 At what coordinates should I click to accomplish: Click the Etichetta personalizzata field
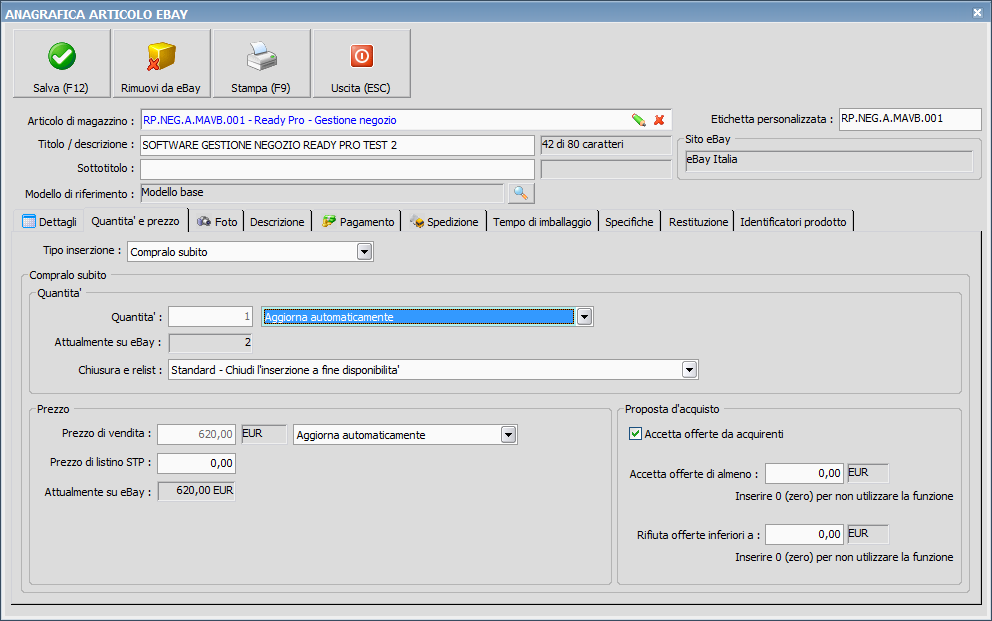point(910,119)
